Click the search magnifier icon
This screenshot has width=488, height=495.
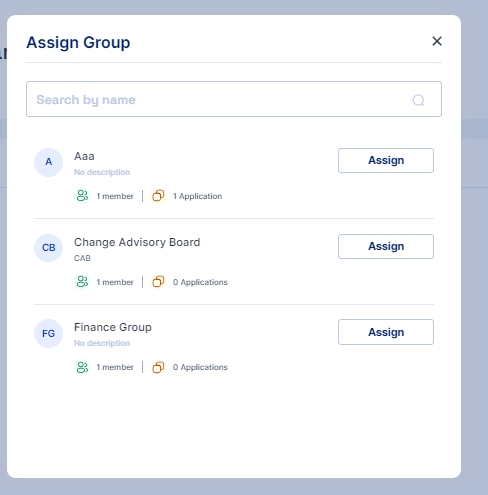(418, 100)
